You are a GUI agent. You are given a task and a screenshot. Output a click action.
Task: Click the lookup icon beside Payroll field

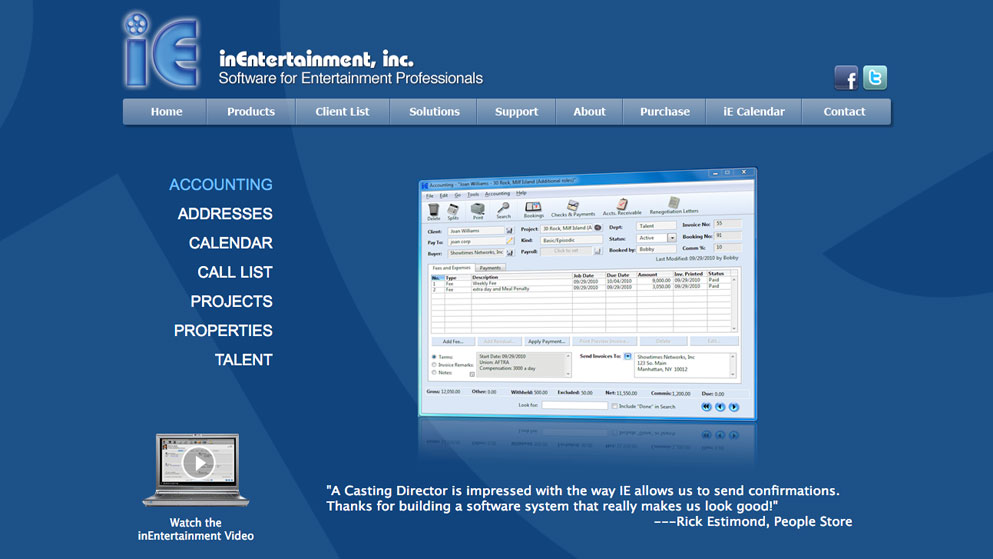click(x=597, y=251)
